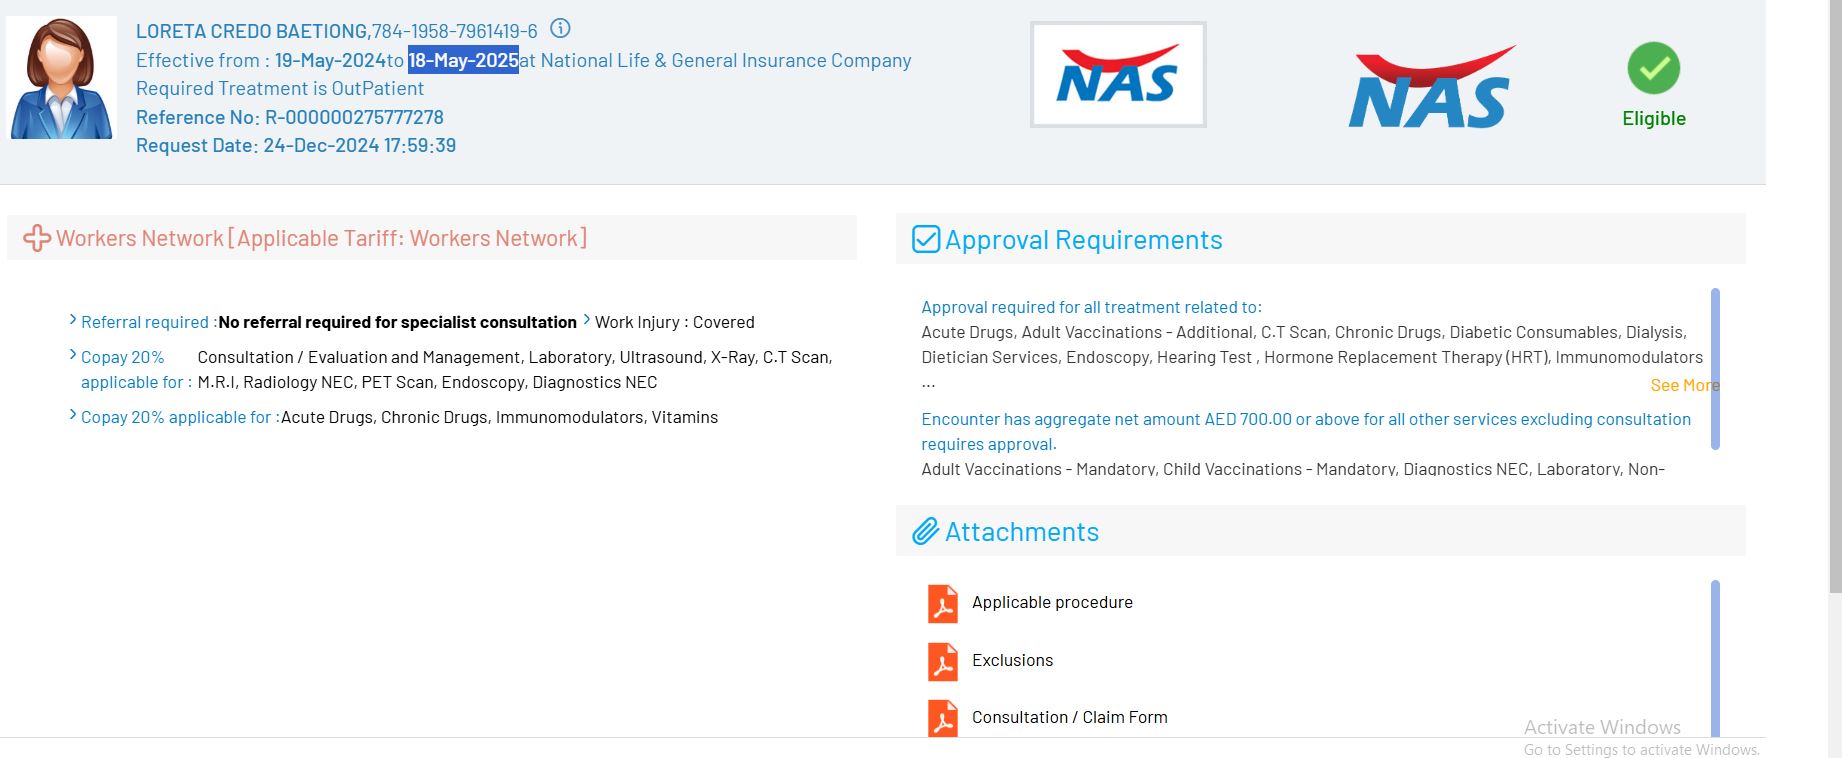Click See More in Approval Requirements
1842x758 pixels.
tap(1685, 385)
